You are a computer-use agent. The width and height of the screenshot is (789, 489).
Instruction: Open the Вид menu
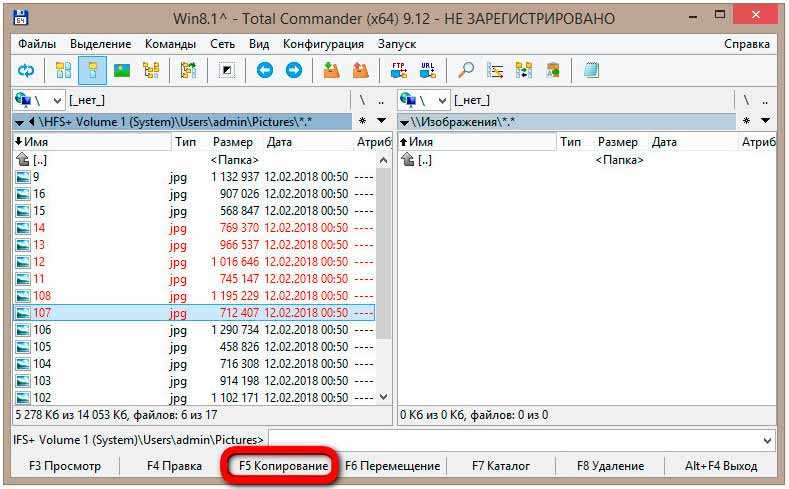[x=259, y=44]
